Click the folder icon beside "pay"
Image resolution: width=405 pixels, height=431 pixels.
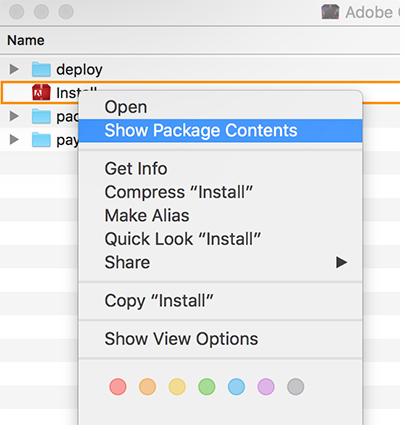[41, 140]
